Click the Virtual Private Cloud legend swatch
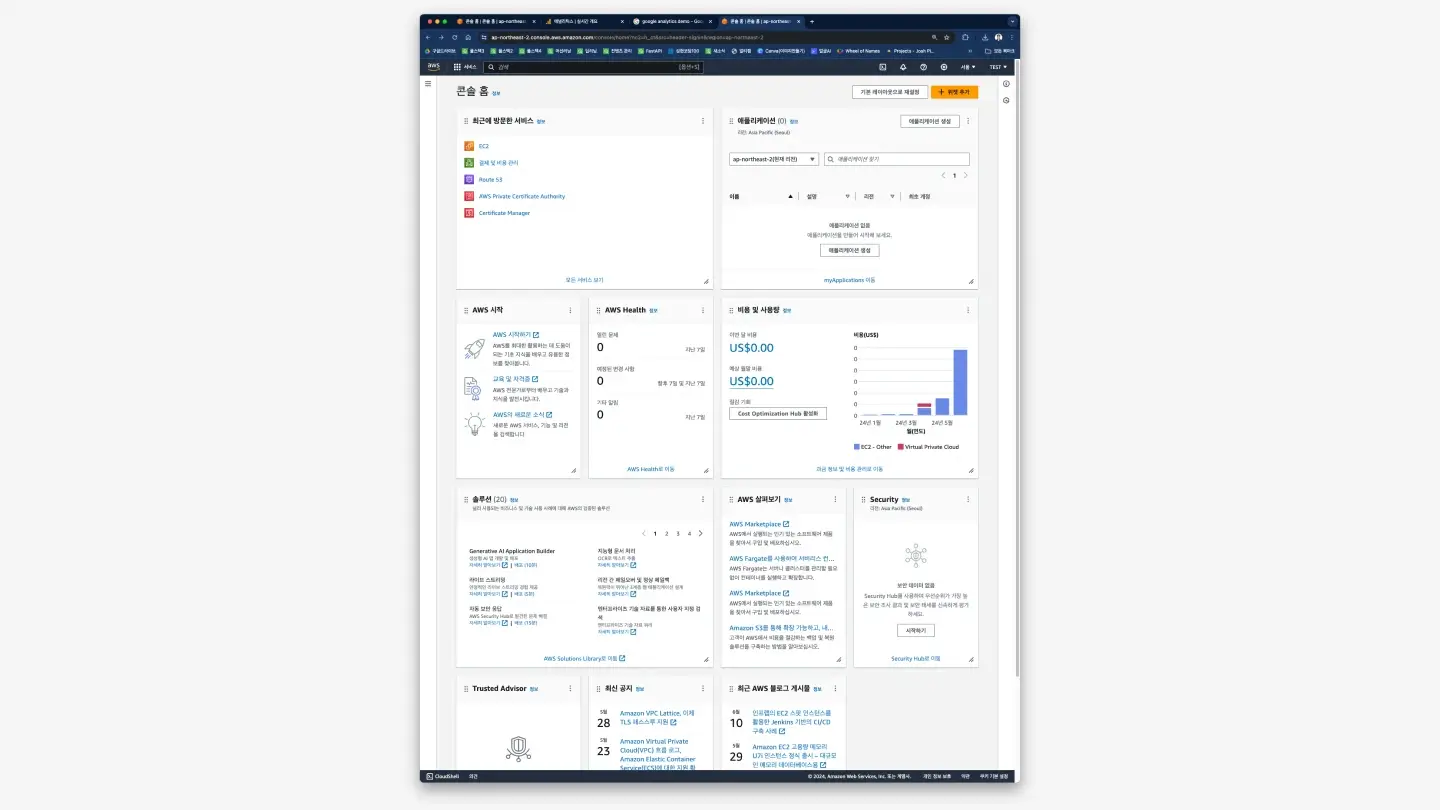This screenshot has width=1440, height=810. pos(900,447)
